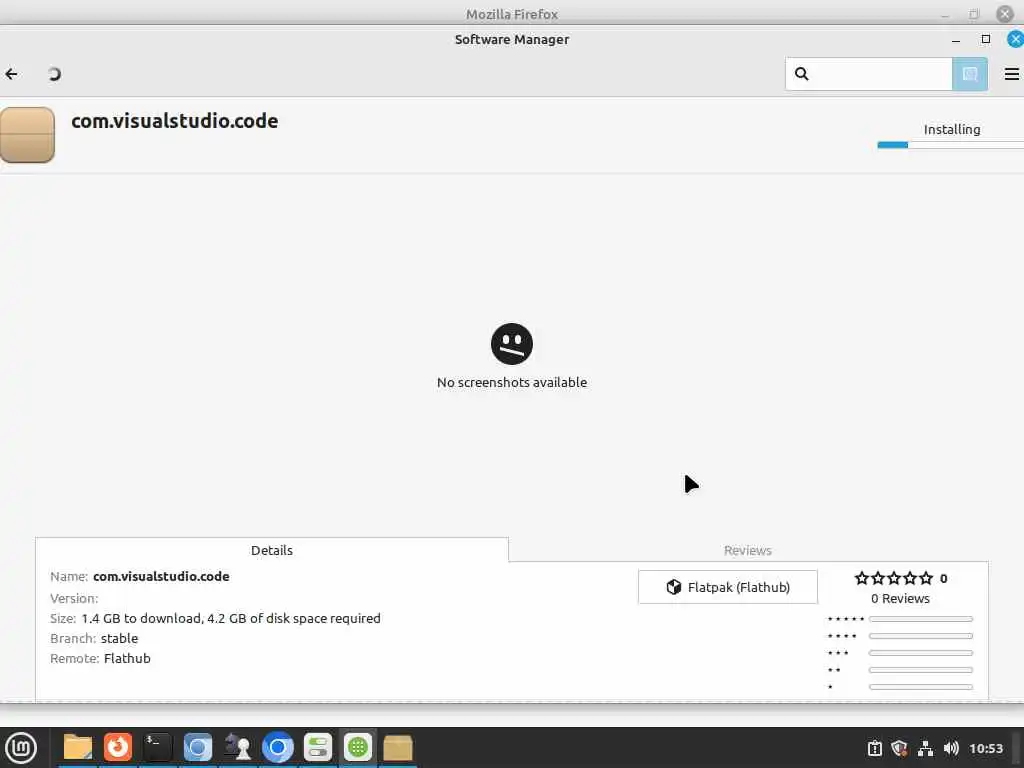
Task: Click the loading spinner indicator
Action: (x=54, y=74)
